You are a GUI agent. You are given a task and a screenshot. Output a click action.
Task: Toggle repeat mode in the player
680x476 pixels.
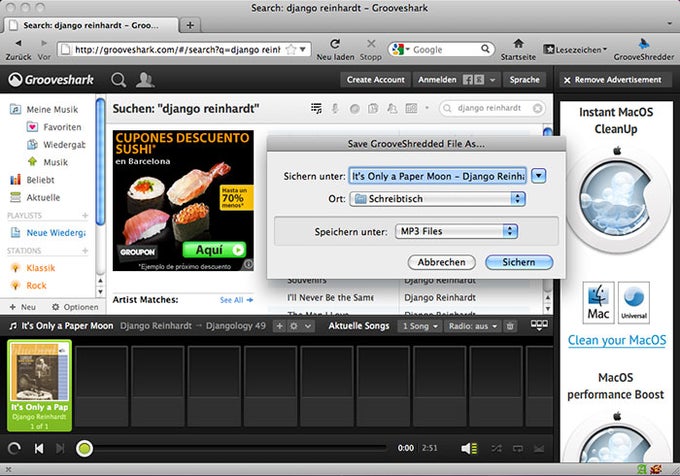(518, 448)
